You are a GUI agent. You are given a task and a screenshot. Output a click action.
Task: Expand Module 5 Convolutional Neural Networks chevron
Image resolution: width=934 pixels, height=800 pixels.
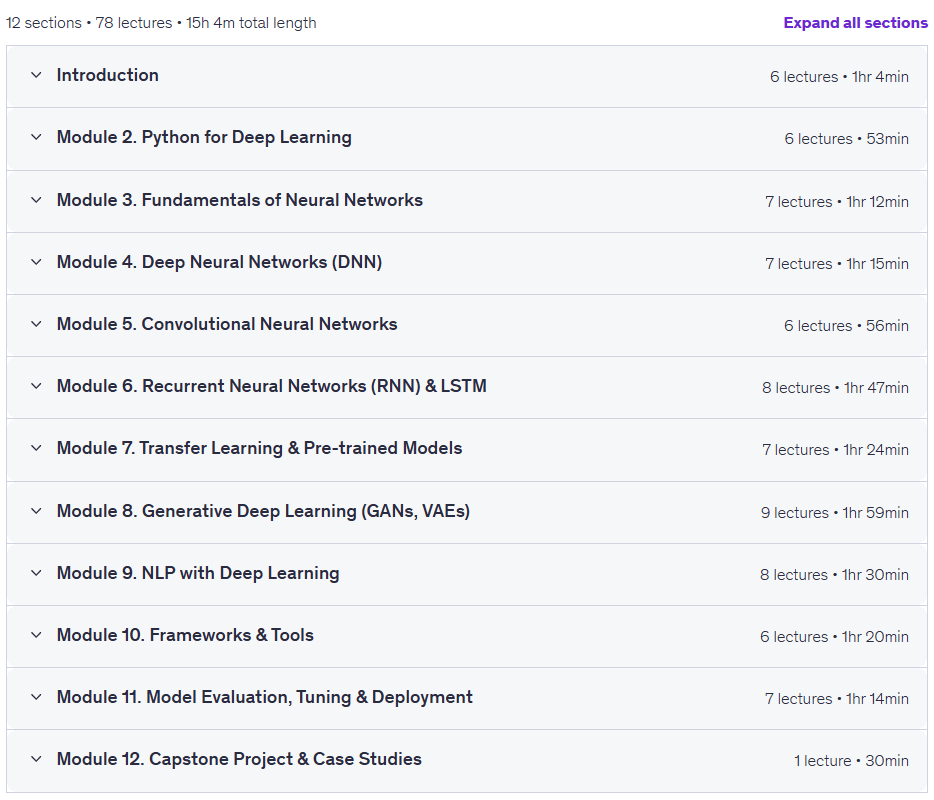tap(36, 324)
